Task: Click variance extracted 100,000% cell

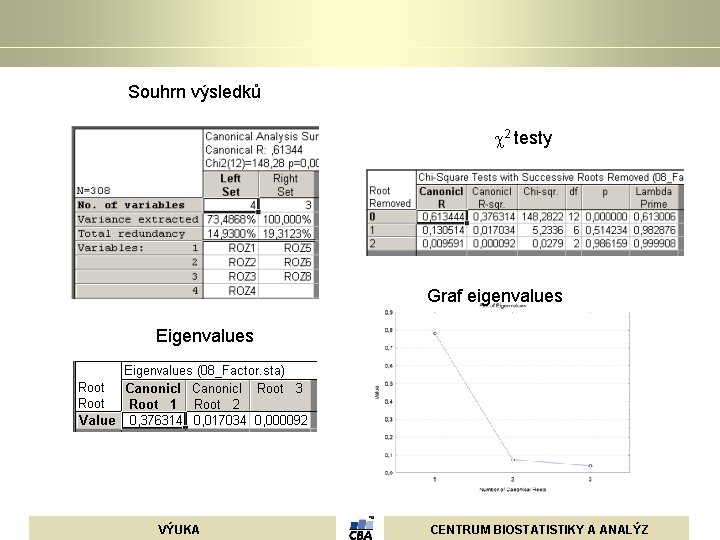Action: 286,219
